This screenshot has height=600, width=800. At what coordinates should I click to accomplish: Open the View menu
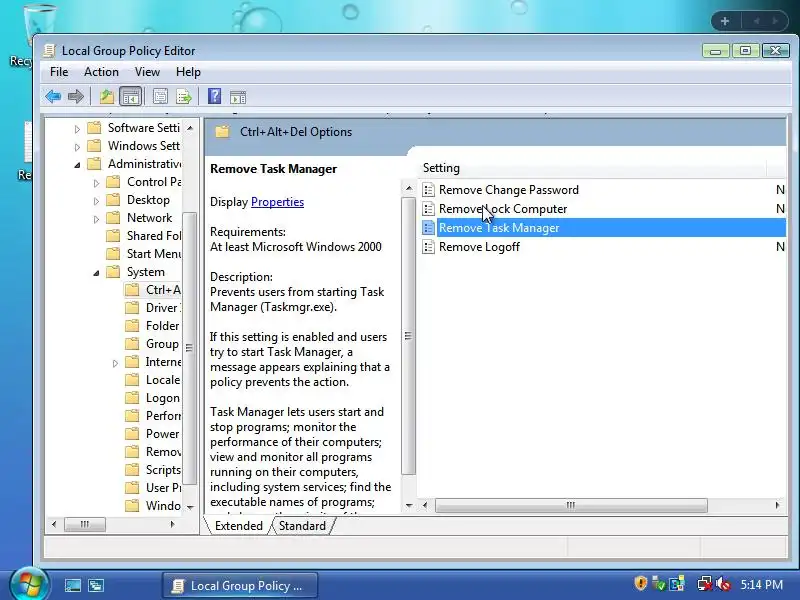pyautogui.click(x=147, y=72)
